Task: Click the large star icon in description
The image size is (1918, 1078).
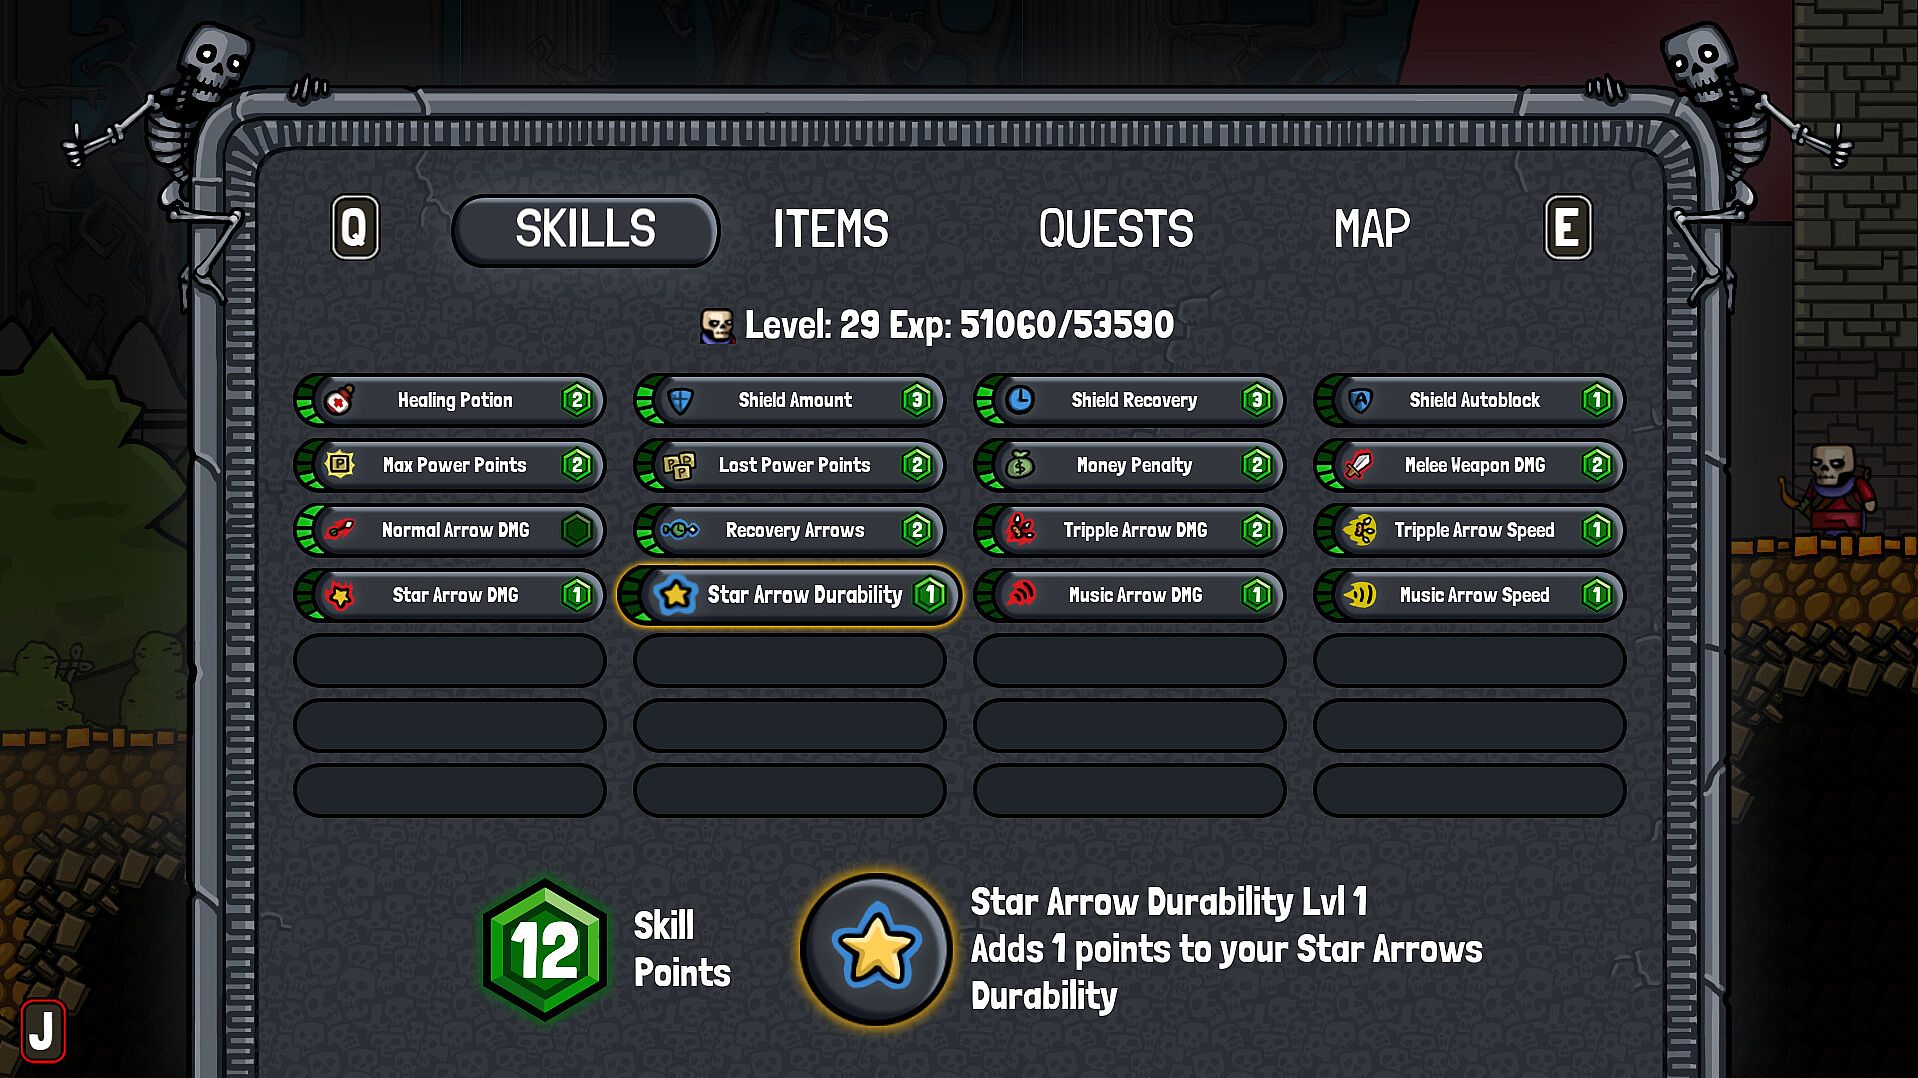Action: point(876,949)
